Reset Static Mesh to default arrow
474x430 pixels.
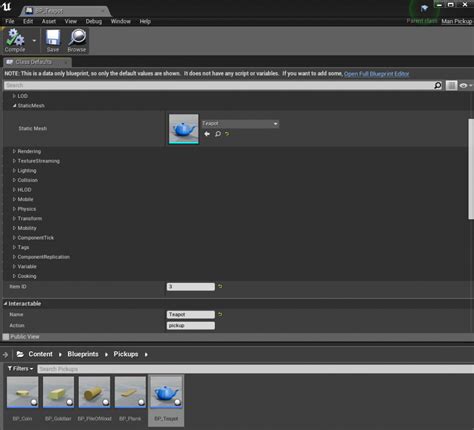pos(227,134)
